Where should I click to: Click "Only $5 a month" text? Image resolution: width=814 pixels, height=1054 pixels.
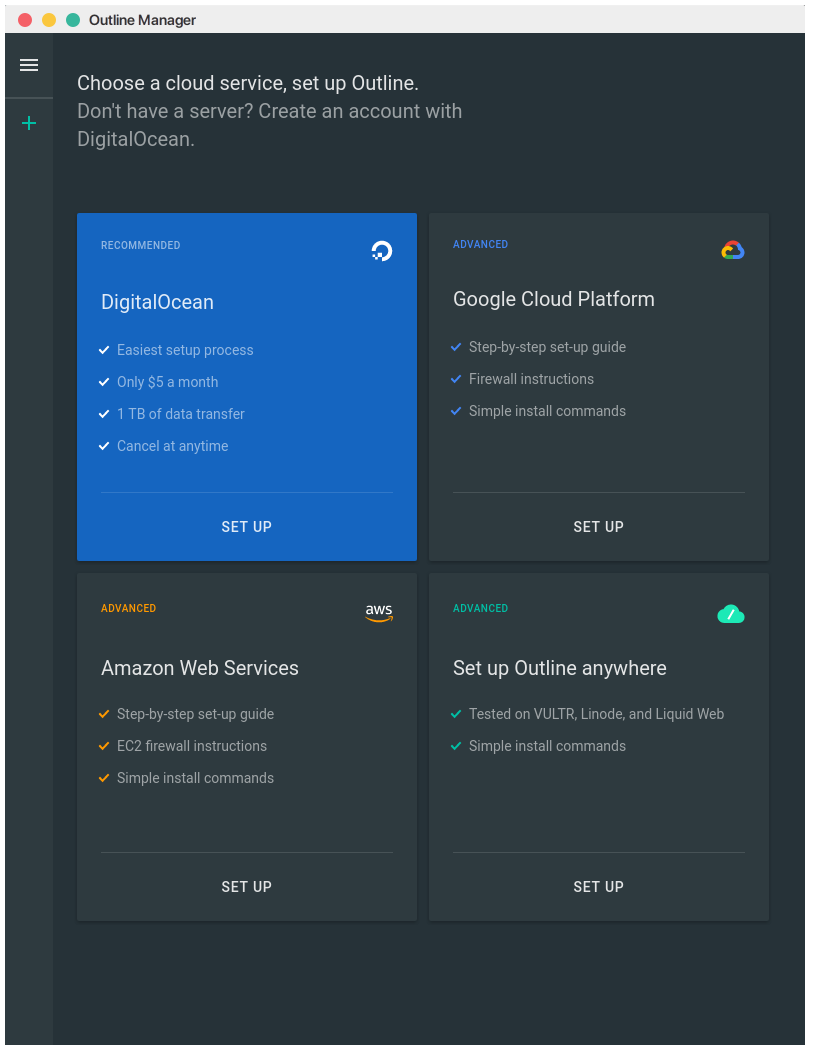pos(167,382)
